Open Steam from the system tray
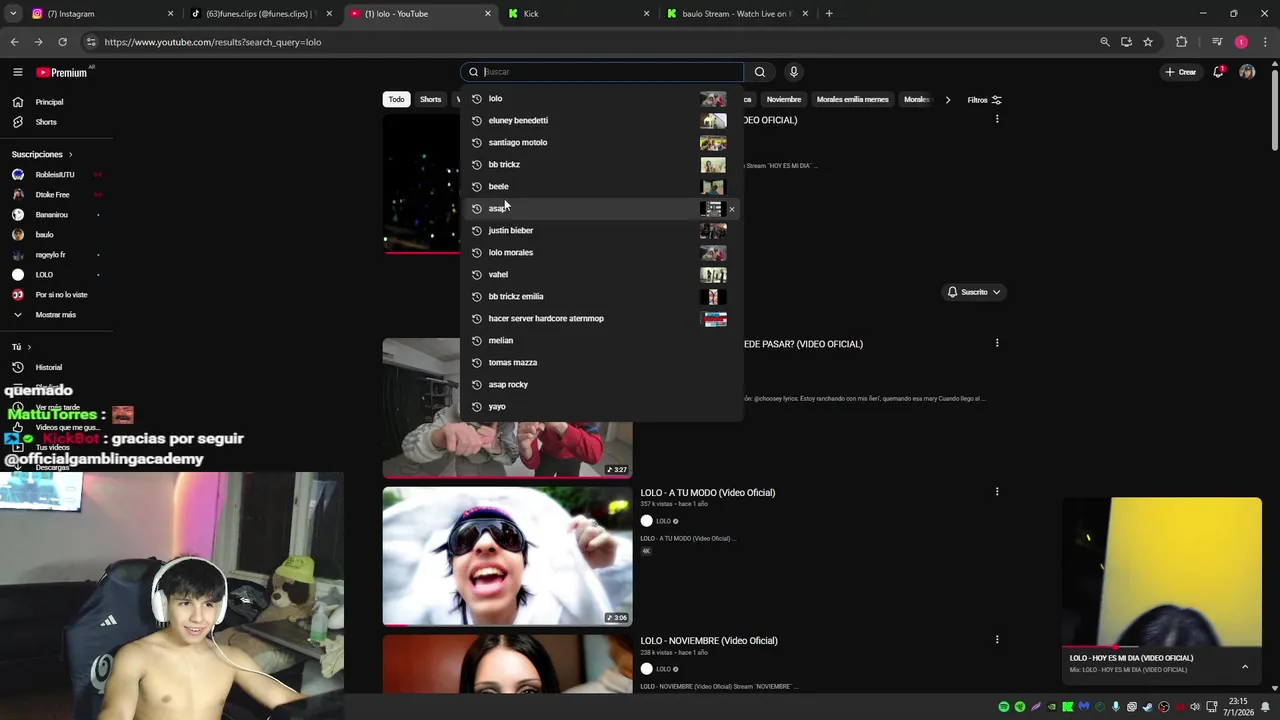 click(x=1148, y=707)
